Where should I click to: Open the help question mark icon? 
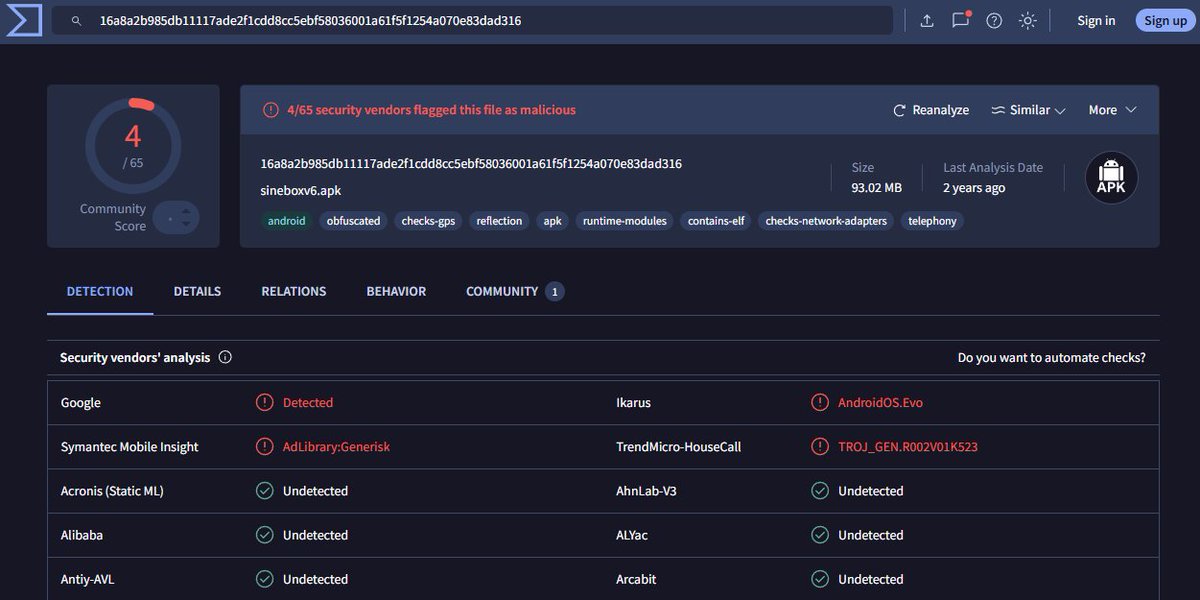point(994,21)
